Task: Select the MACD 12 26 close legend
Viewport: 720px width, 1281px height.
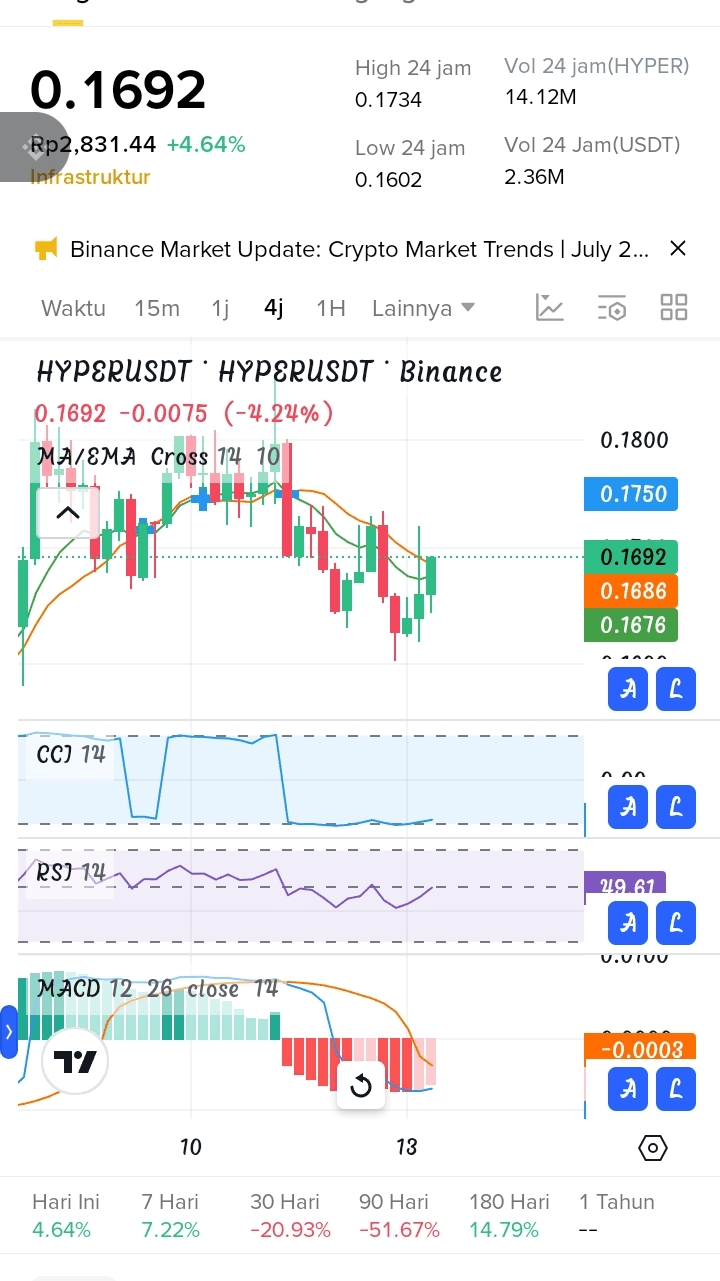Action: (157, 989)
